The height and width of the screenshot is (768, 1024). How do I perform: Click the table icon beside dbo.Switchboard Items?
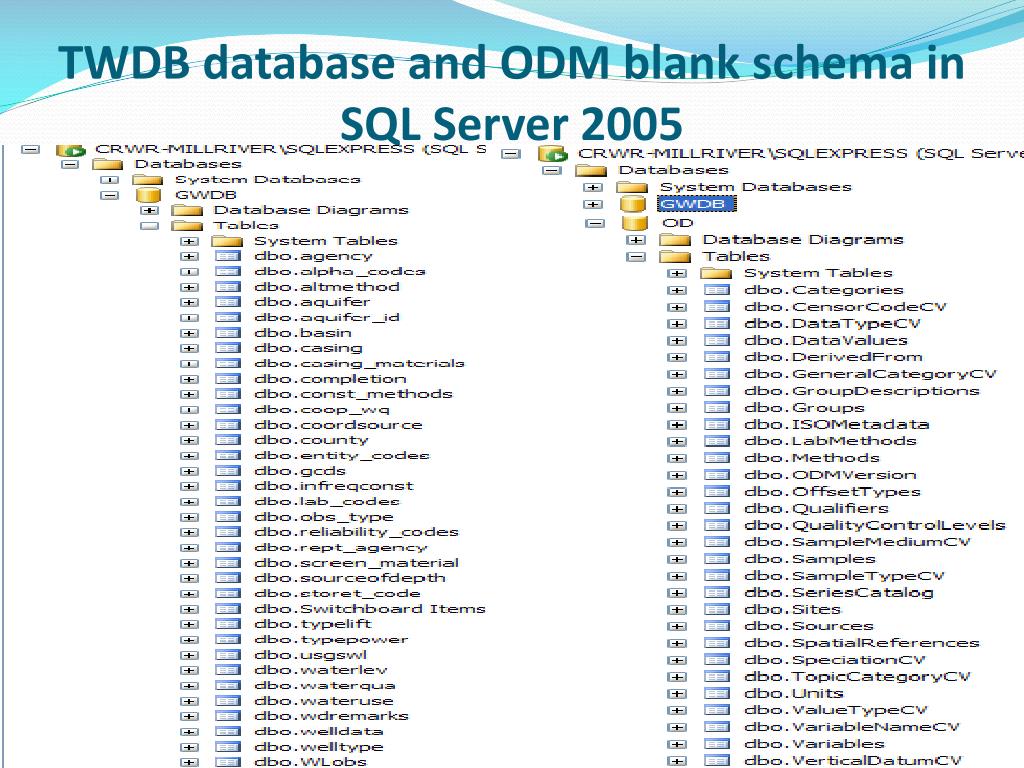pos(228,609)
